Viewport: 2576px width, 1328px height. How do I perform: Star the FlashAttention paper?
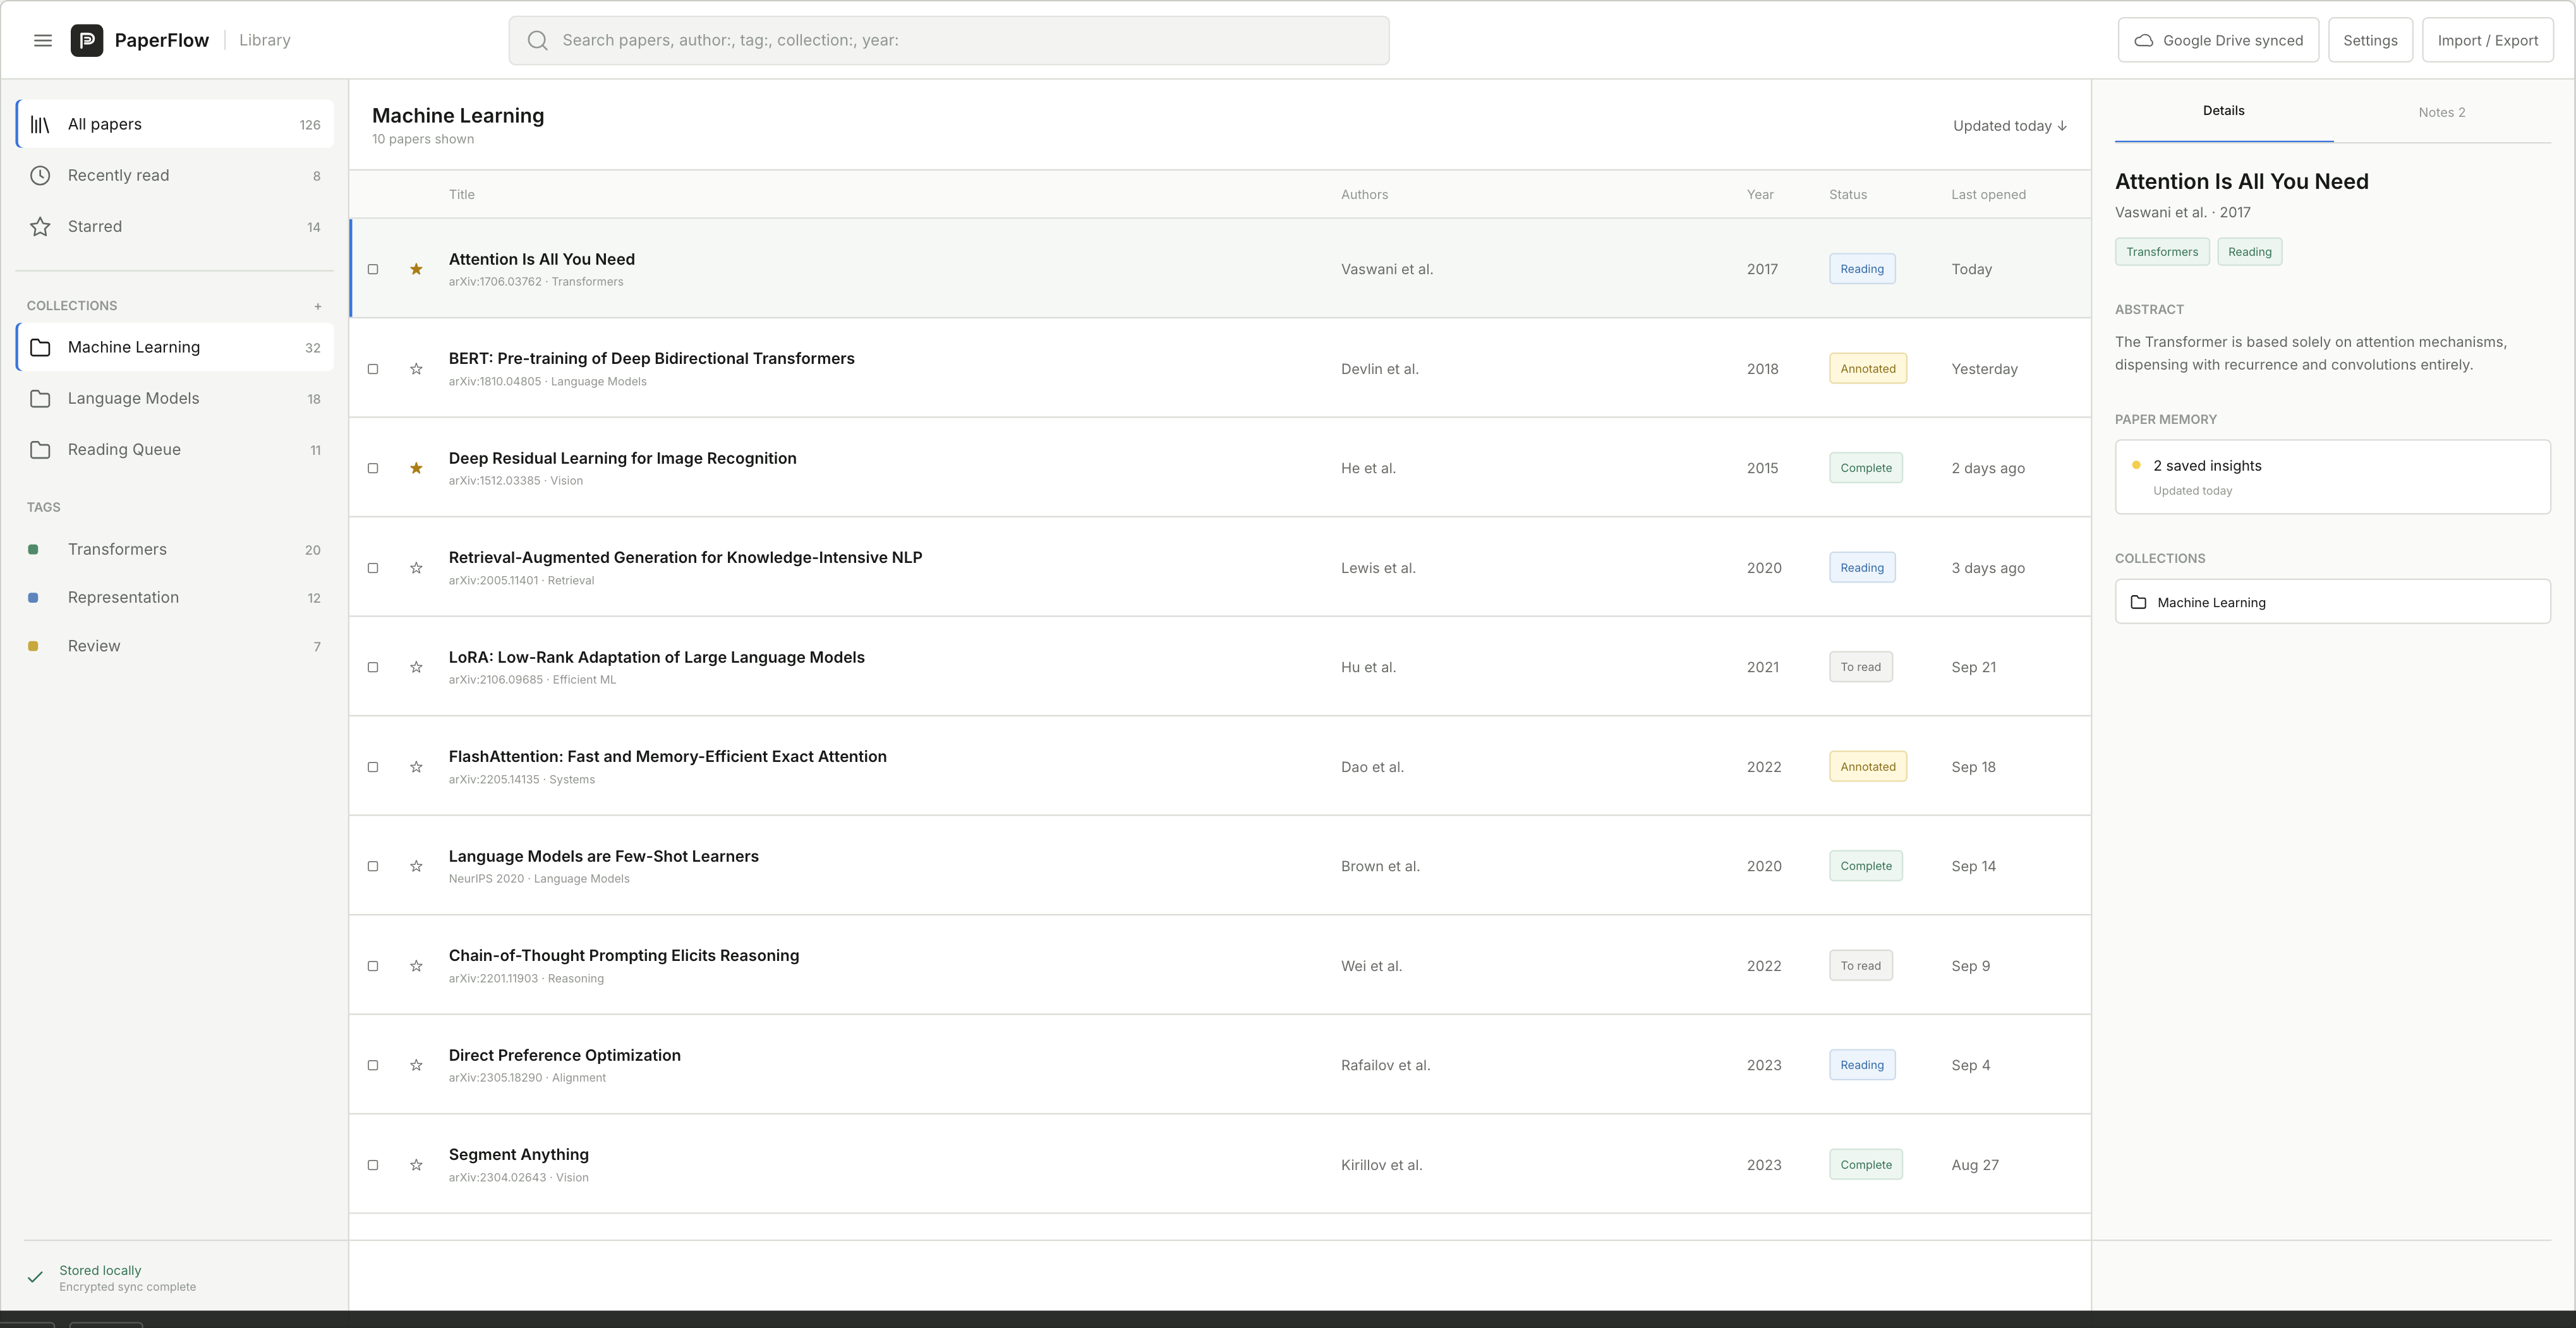[416, 767]
